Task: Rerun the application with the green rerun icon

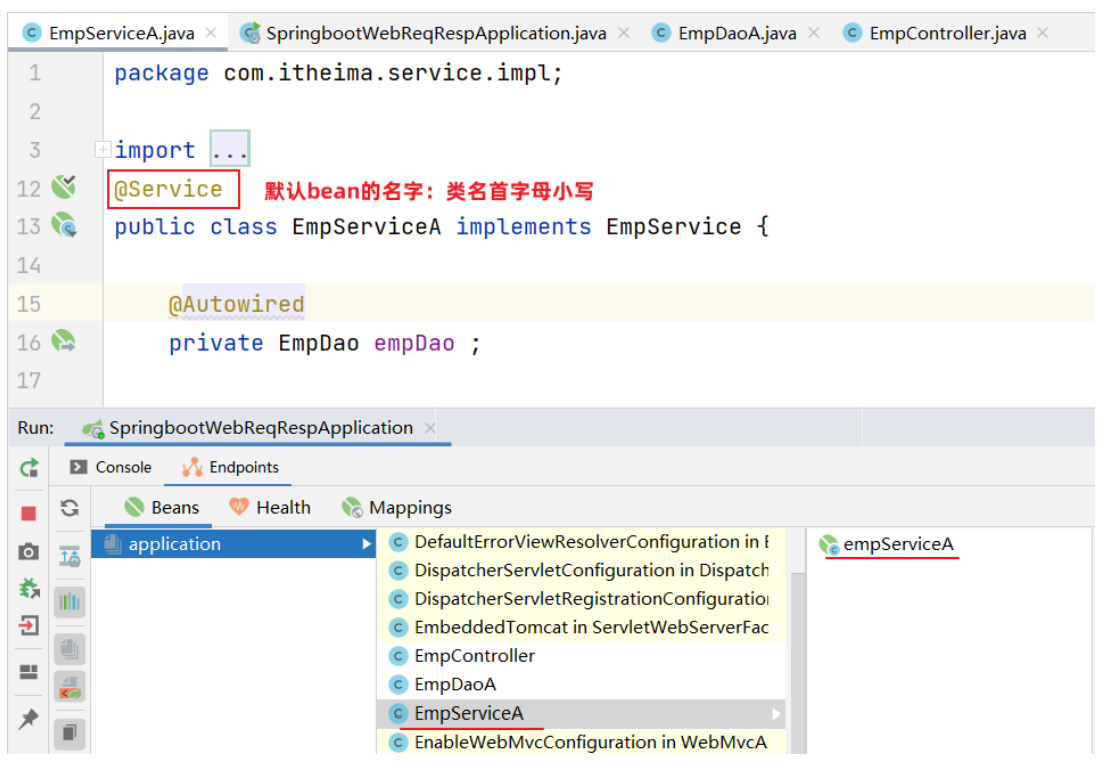Action: 29,467
